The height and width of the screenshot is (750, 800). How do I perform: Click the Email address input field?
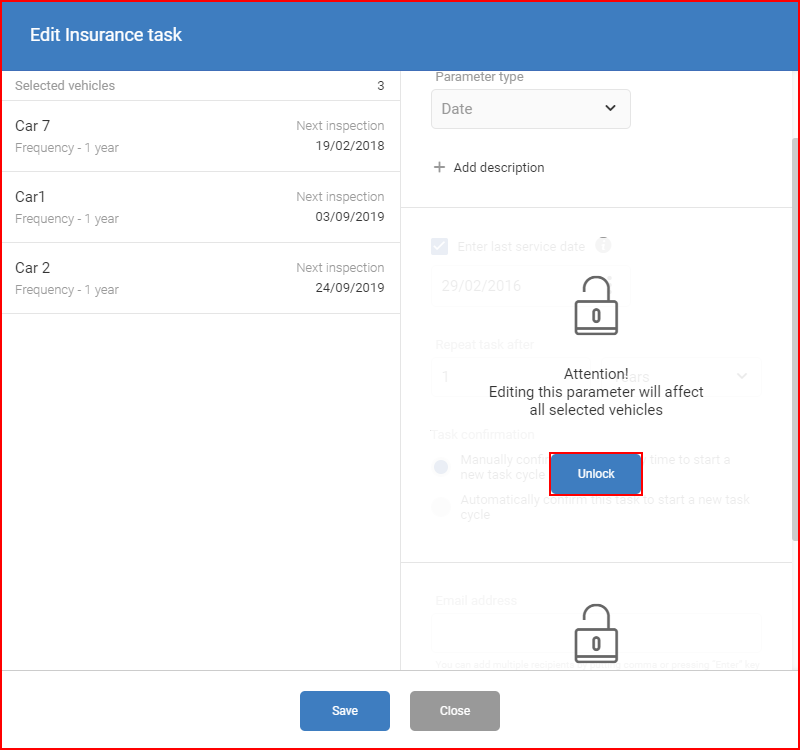(x=596, y=633)
